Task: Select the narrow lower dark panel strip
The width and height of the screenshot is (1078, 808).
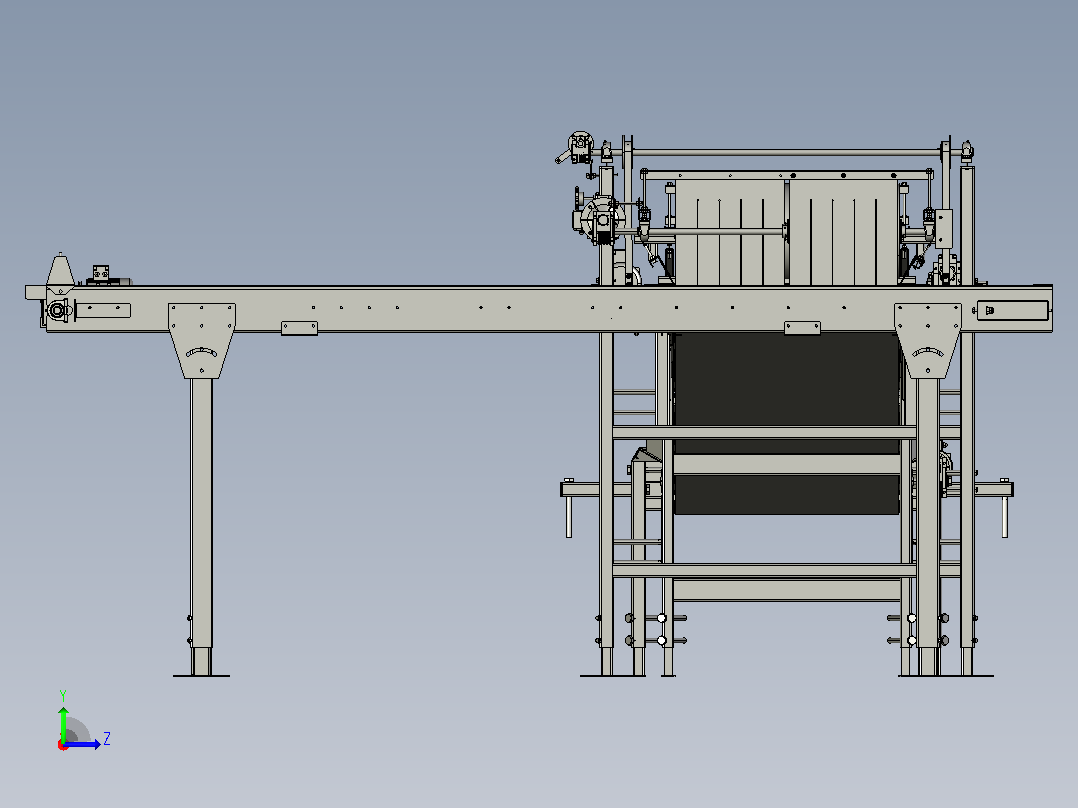Action: tap(787, 494)
